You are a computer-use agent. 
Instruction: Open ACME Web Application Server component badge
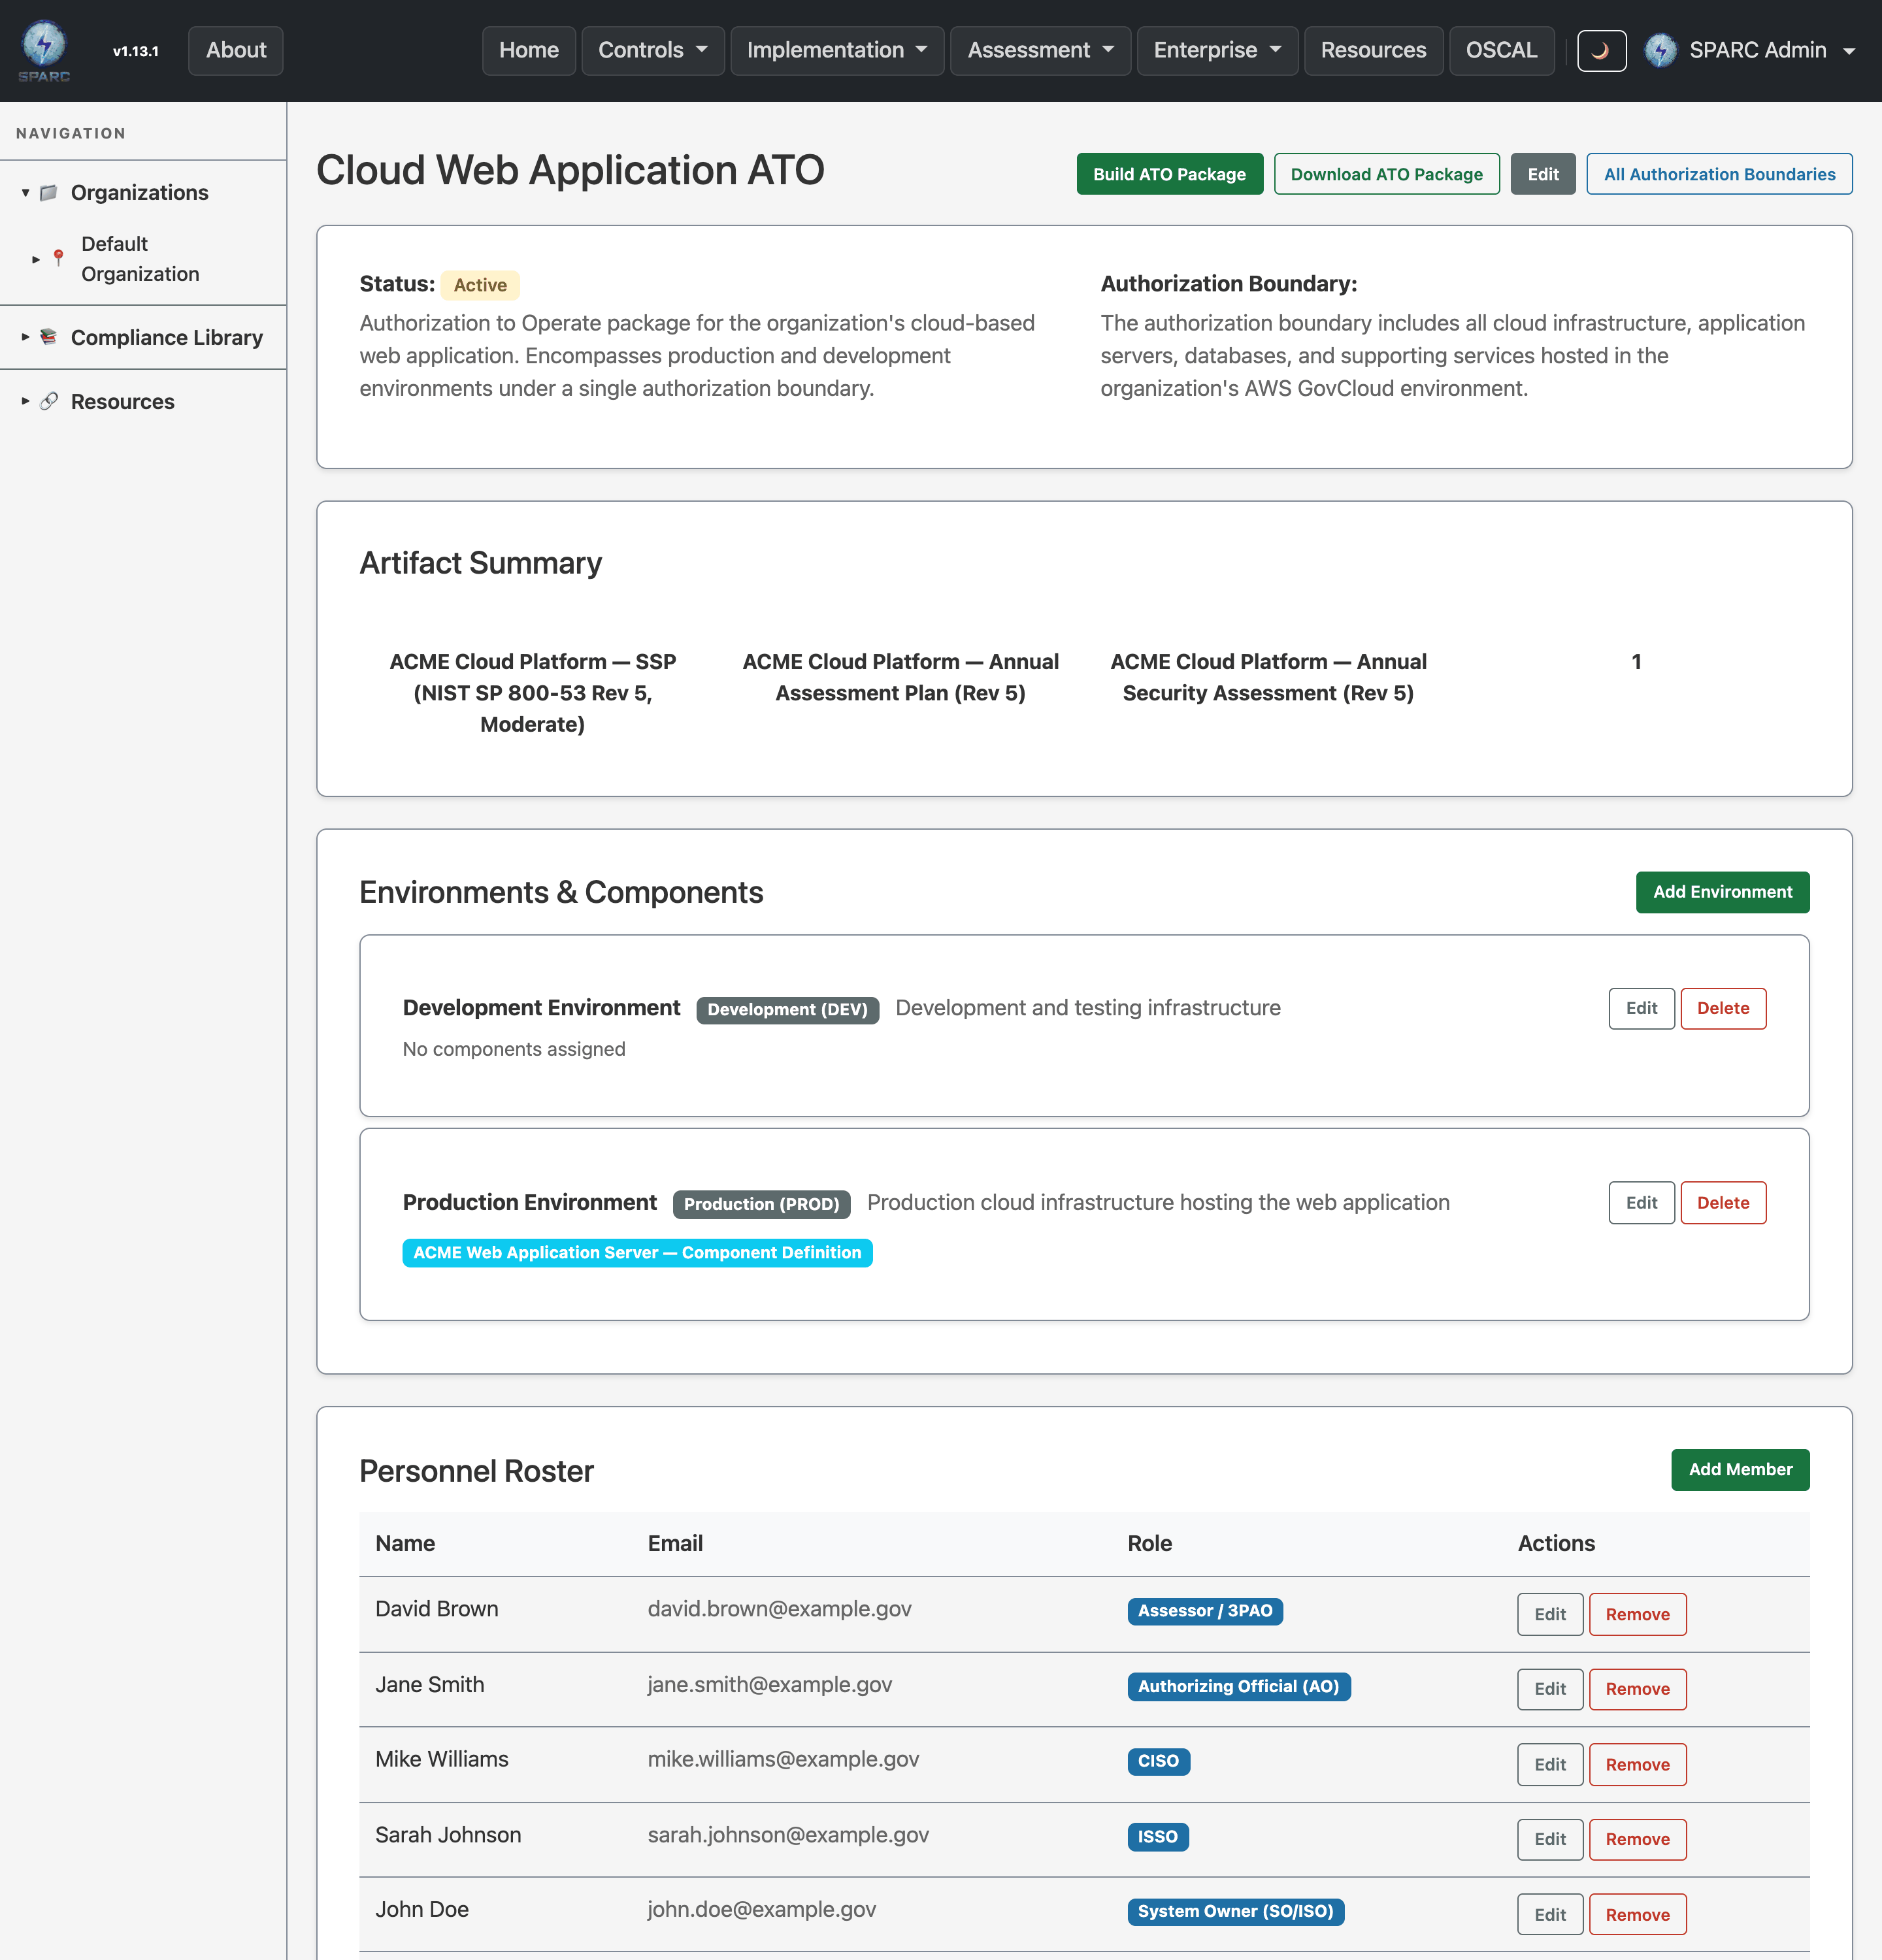[637, 1253]
